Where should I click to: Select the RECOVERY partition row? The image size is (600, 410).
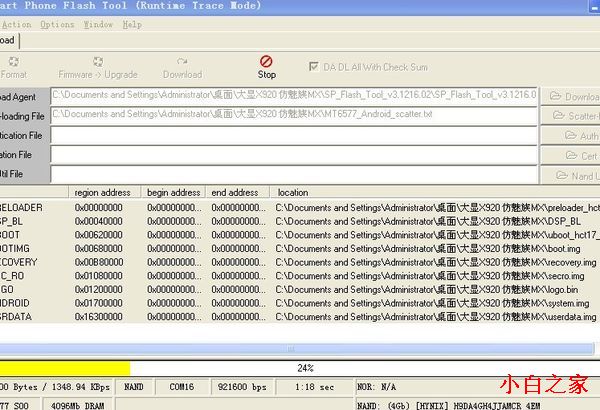[x=300, y=262]
